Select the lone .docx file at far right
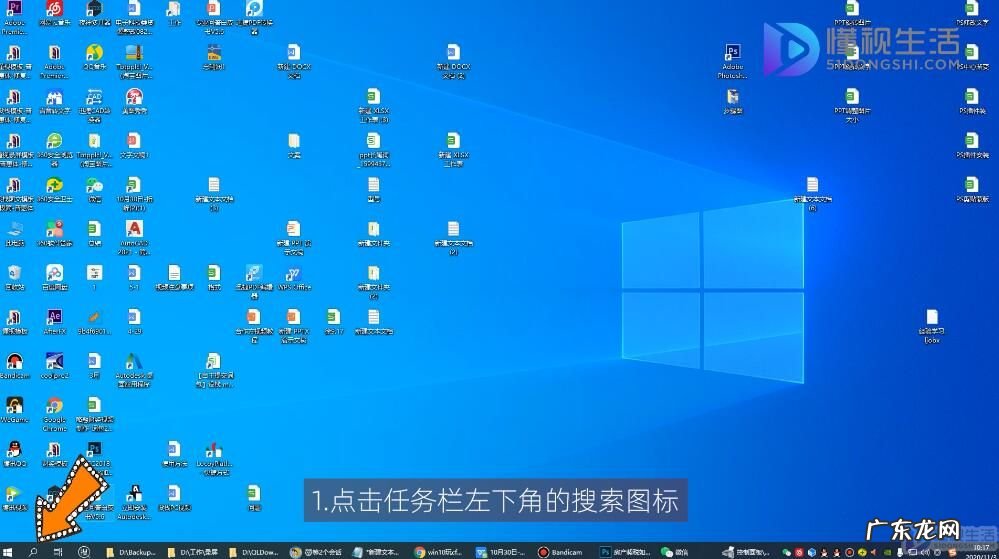This screenshot has height=559, width=999. [x=931, y=326]
